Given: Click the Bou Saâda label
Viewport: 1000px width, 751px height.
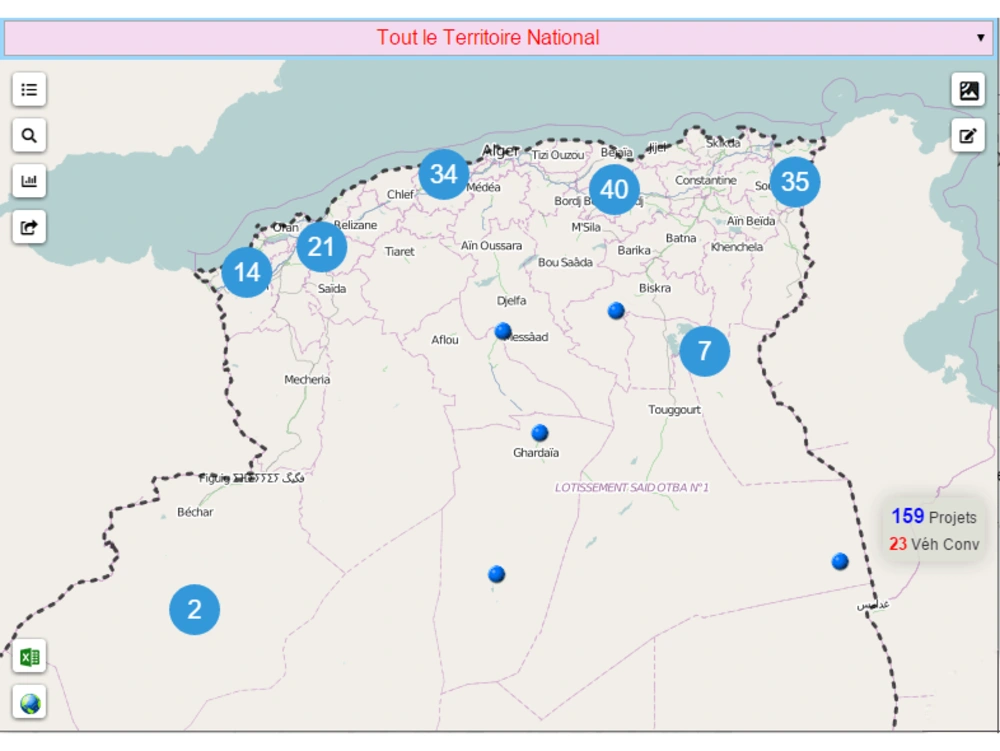Looking at the screenshot, I should 565,262.
